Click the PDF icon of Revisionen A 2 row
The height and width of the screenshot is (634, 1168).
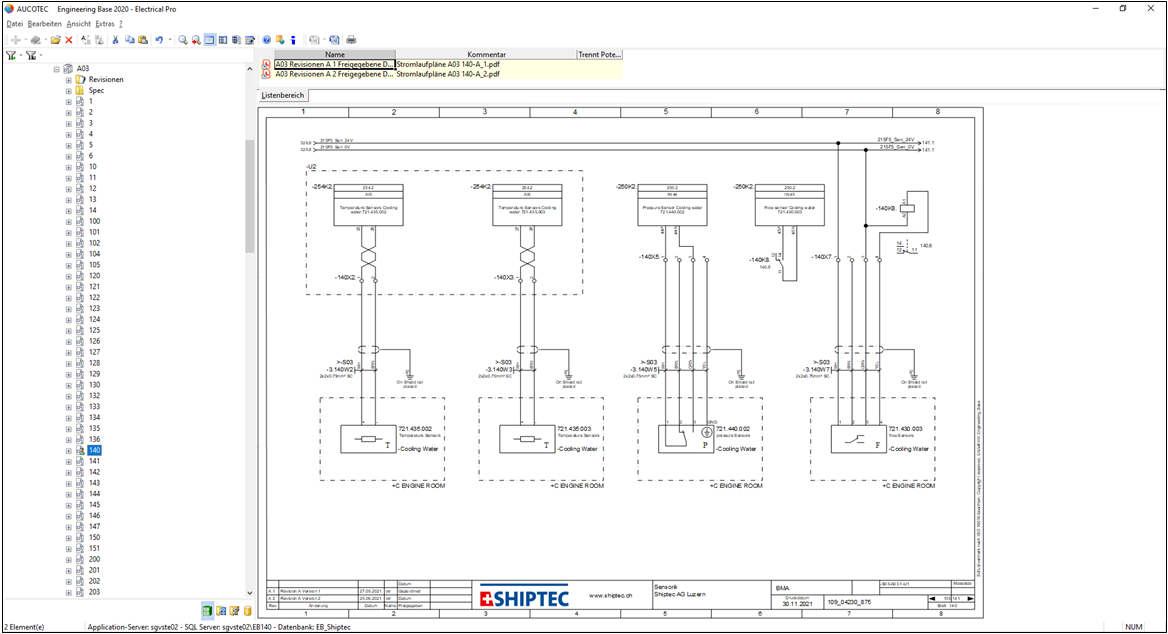[x=266, y=75]
